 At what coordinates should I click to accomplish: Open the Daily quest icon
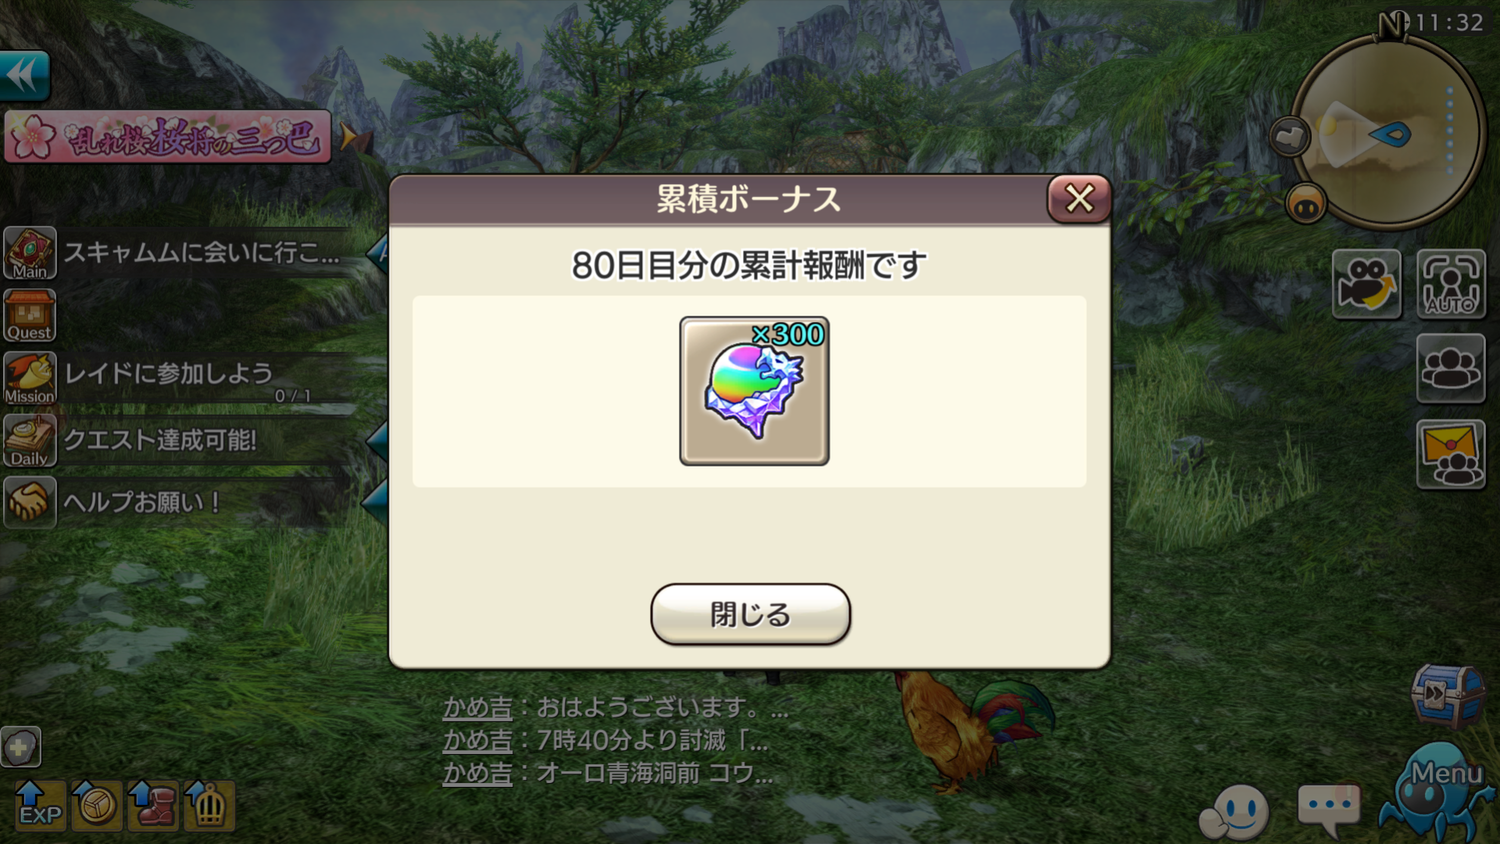tap(30, 440)
